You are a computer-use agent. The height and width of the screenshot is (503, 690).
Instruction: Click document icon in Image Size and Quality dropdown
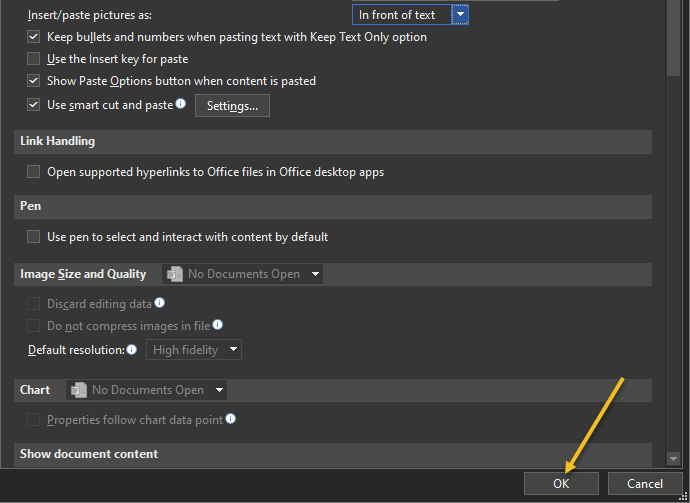pyautogui.click(x=175, y=274)
